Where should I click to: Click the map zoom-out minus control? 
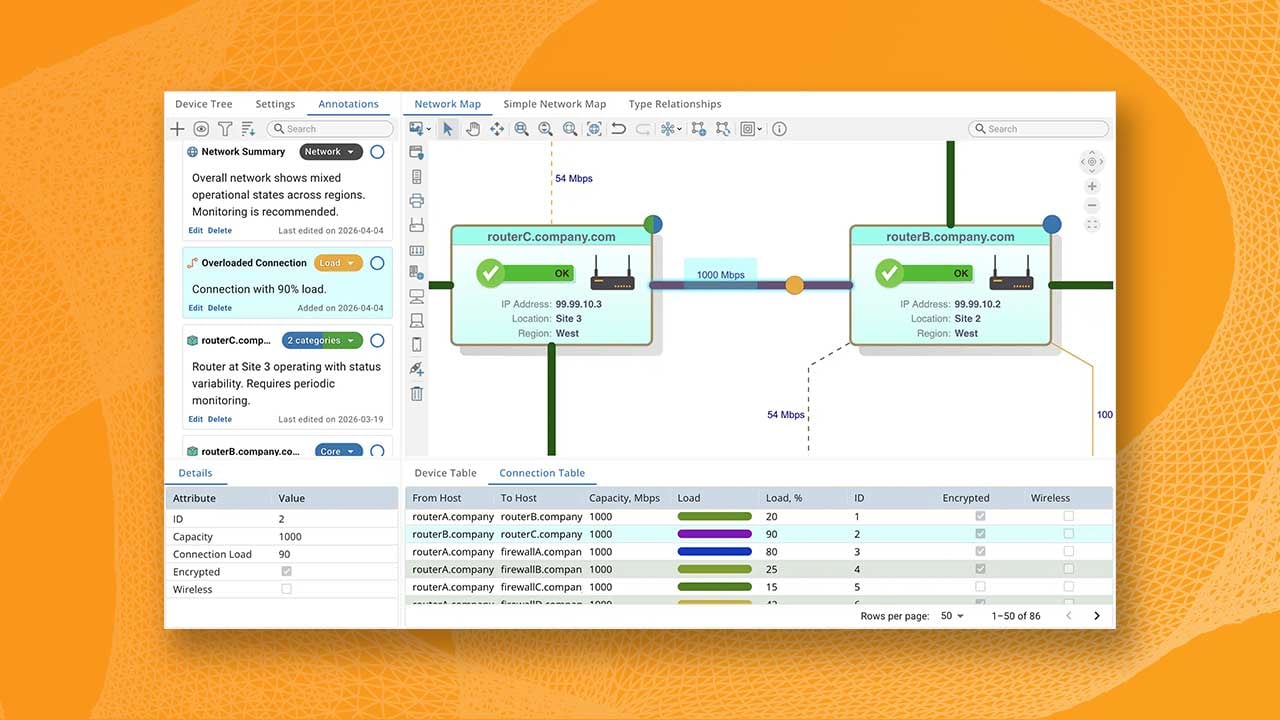[1092, 206]
